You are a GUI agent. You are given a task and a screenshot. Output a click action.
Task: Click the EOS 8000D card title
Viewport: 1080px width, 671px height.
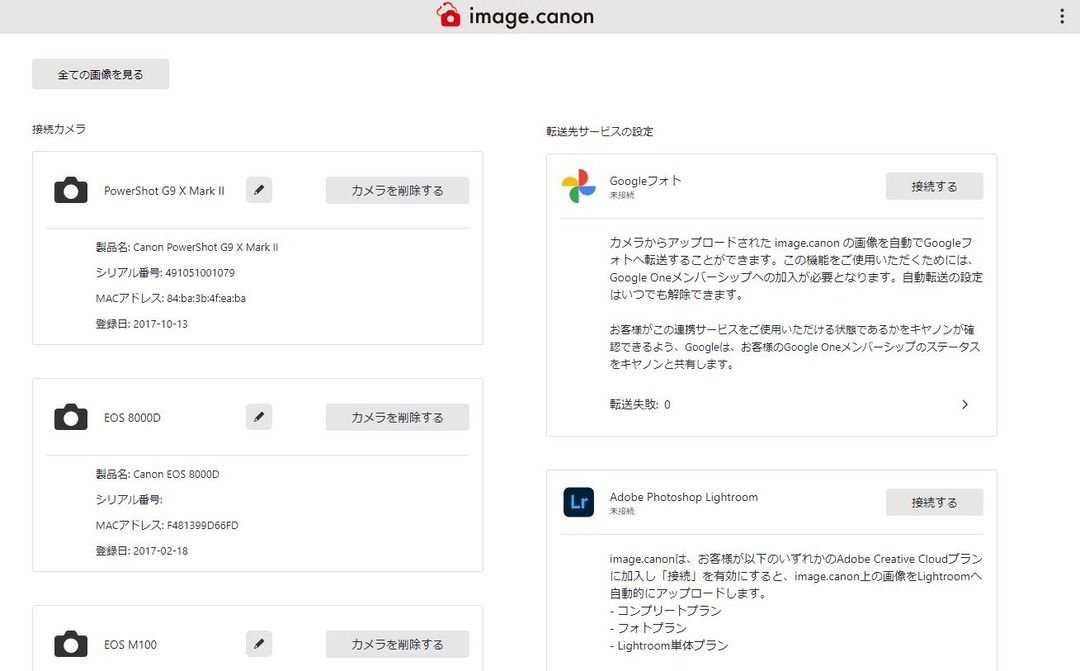[x=132, y=417]
